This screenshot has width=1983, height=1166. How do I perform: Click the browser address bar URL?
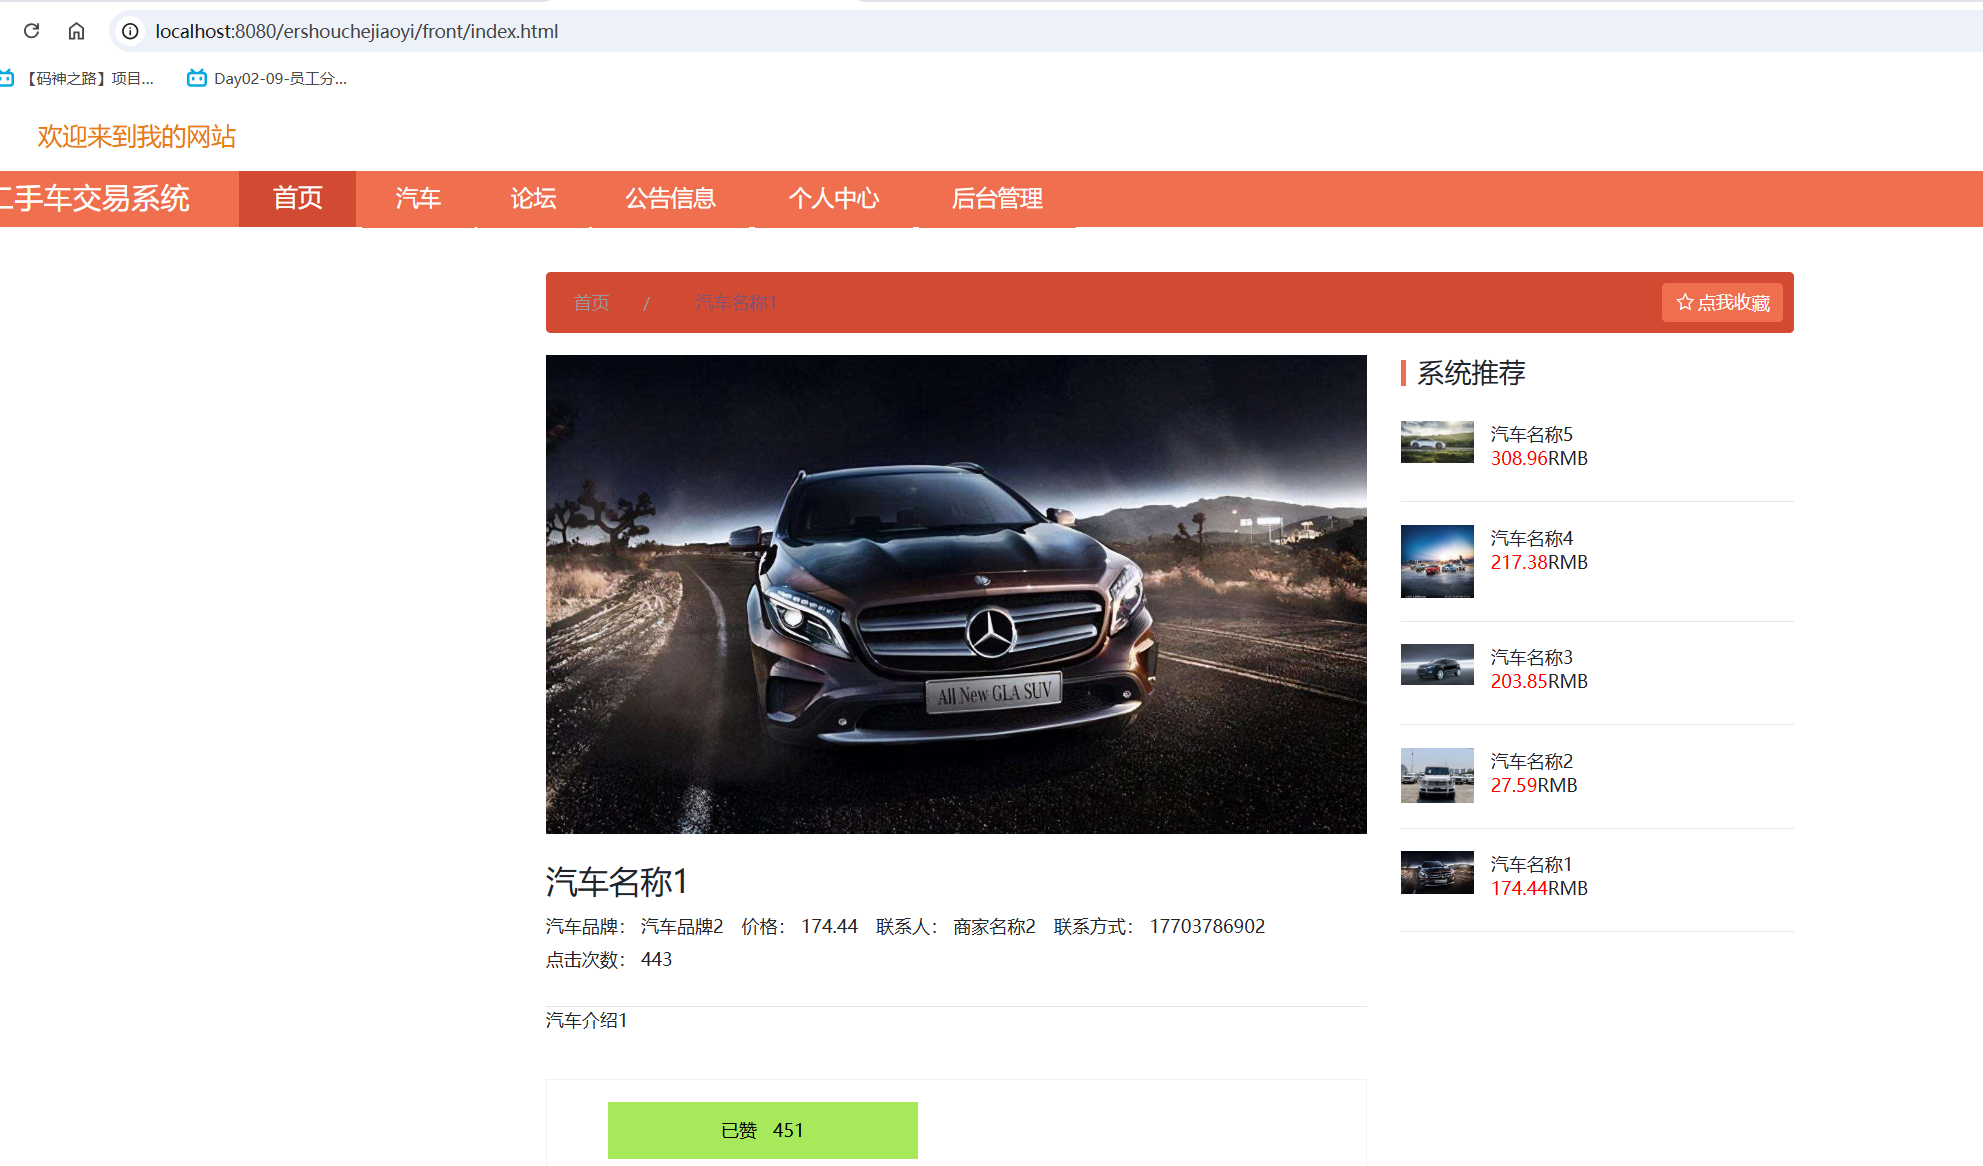click(x=357, y=31)
